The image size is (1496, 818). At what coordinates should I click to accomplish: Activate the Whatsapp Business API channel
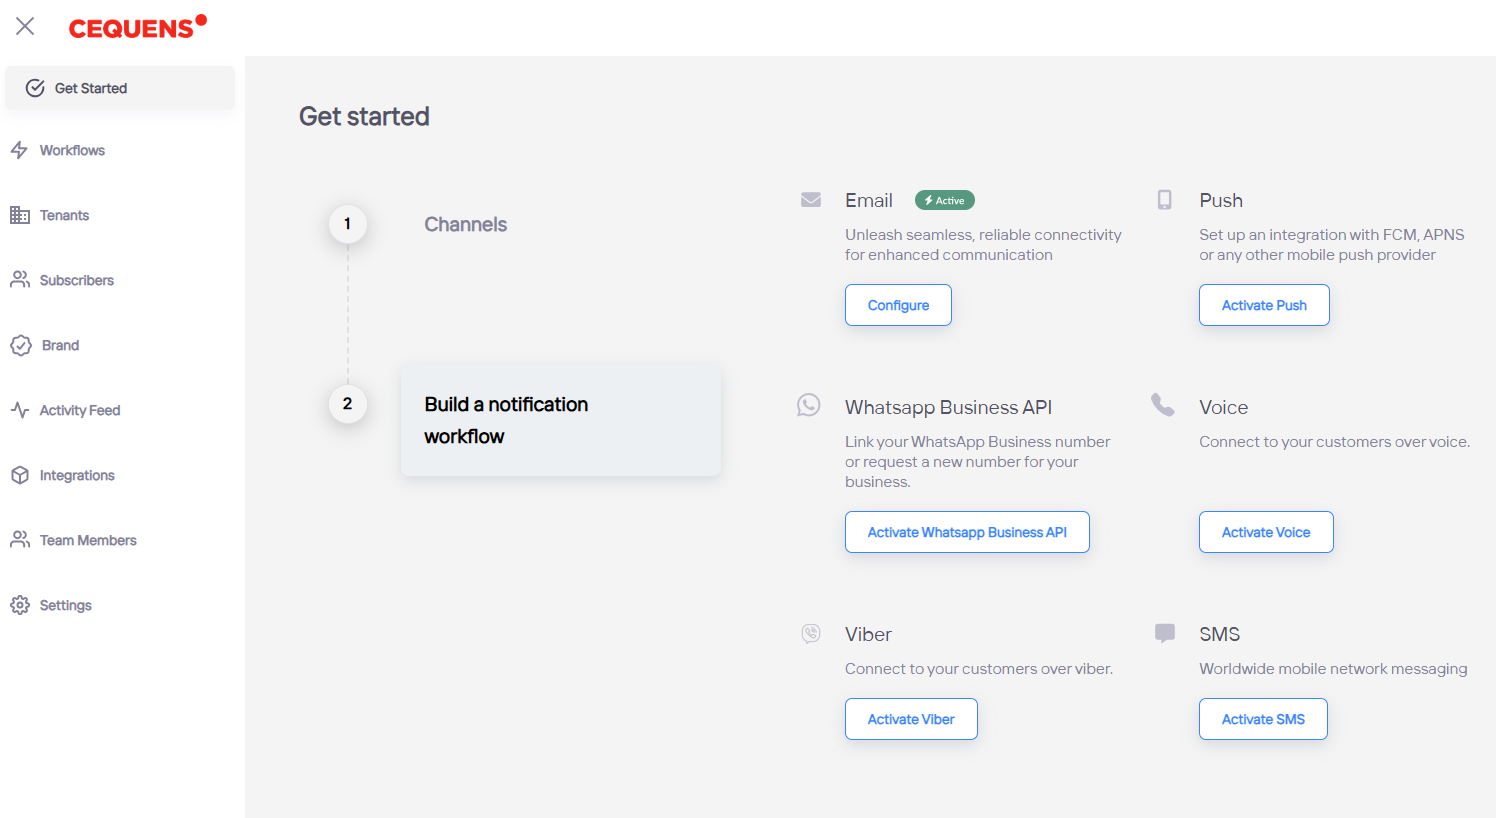[x=967, y=532]
